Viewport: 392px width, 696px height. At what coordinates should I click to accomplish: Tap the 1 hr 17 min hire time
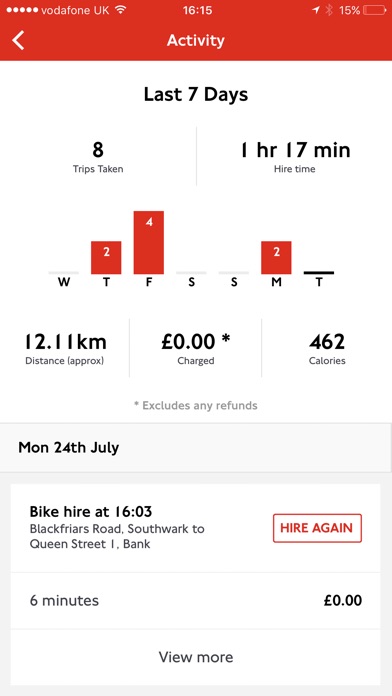coord(295,156)
